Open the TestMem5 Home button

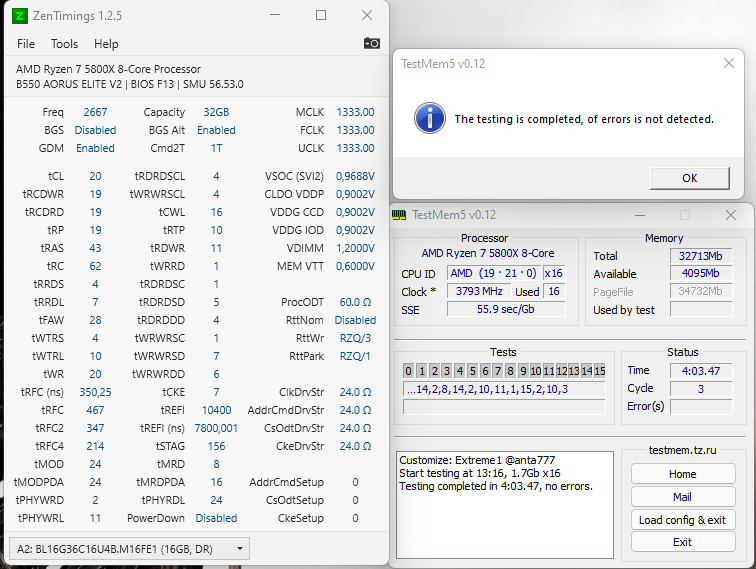tap(683, 474)
